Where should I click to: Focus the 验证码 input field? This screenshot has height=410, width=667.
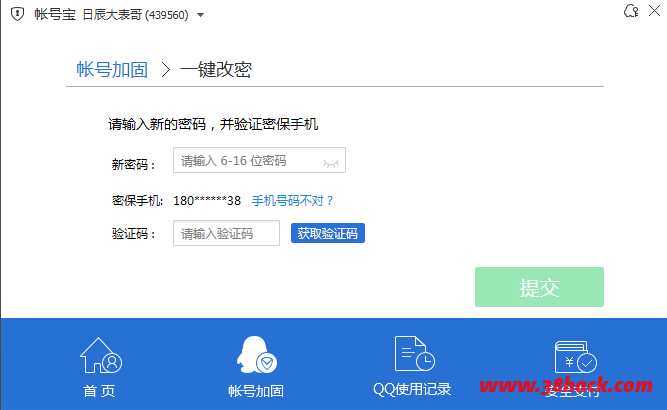click(226, 233)
